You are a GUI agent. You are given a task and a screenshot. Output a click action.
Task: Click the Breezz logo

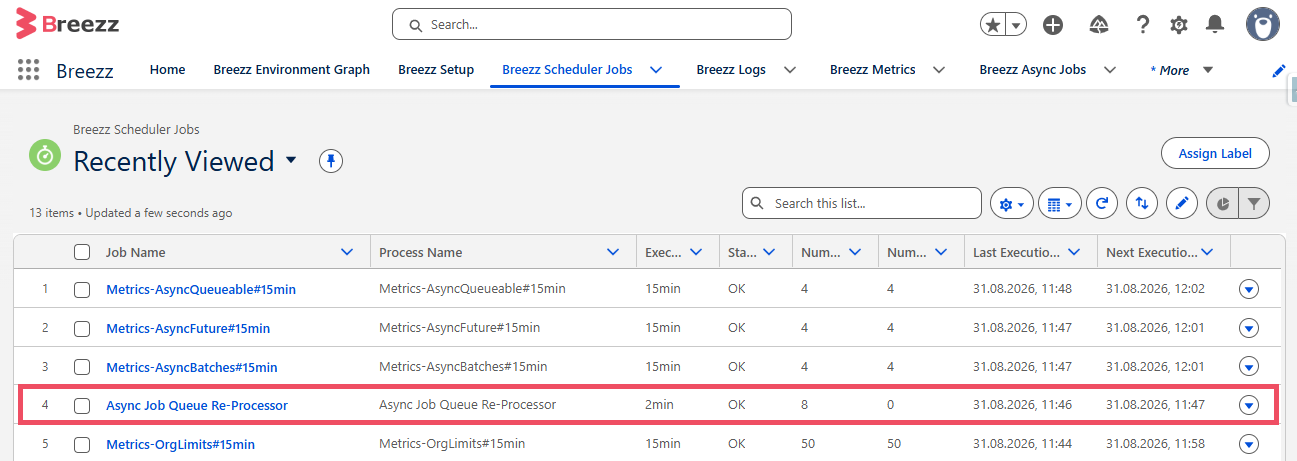66,23
